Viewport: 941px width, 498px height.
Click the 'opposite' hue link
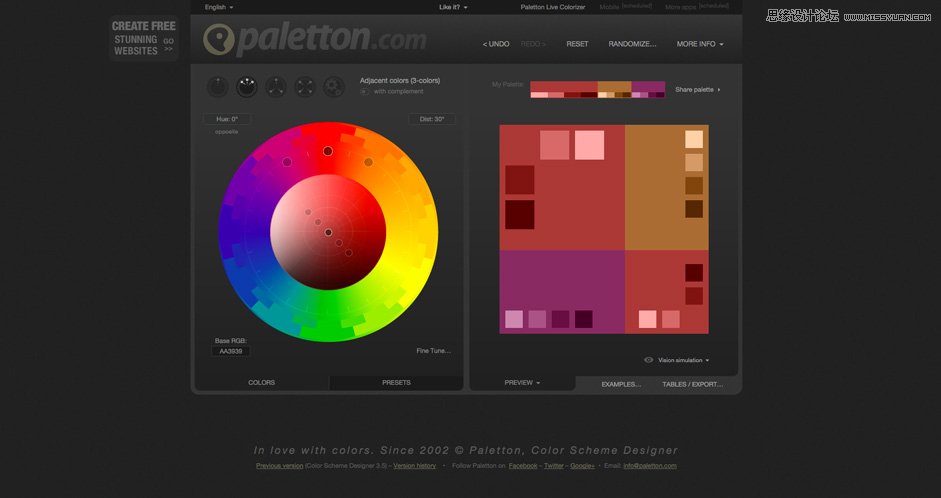click(x=227, y=131)
